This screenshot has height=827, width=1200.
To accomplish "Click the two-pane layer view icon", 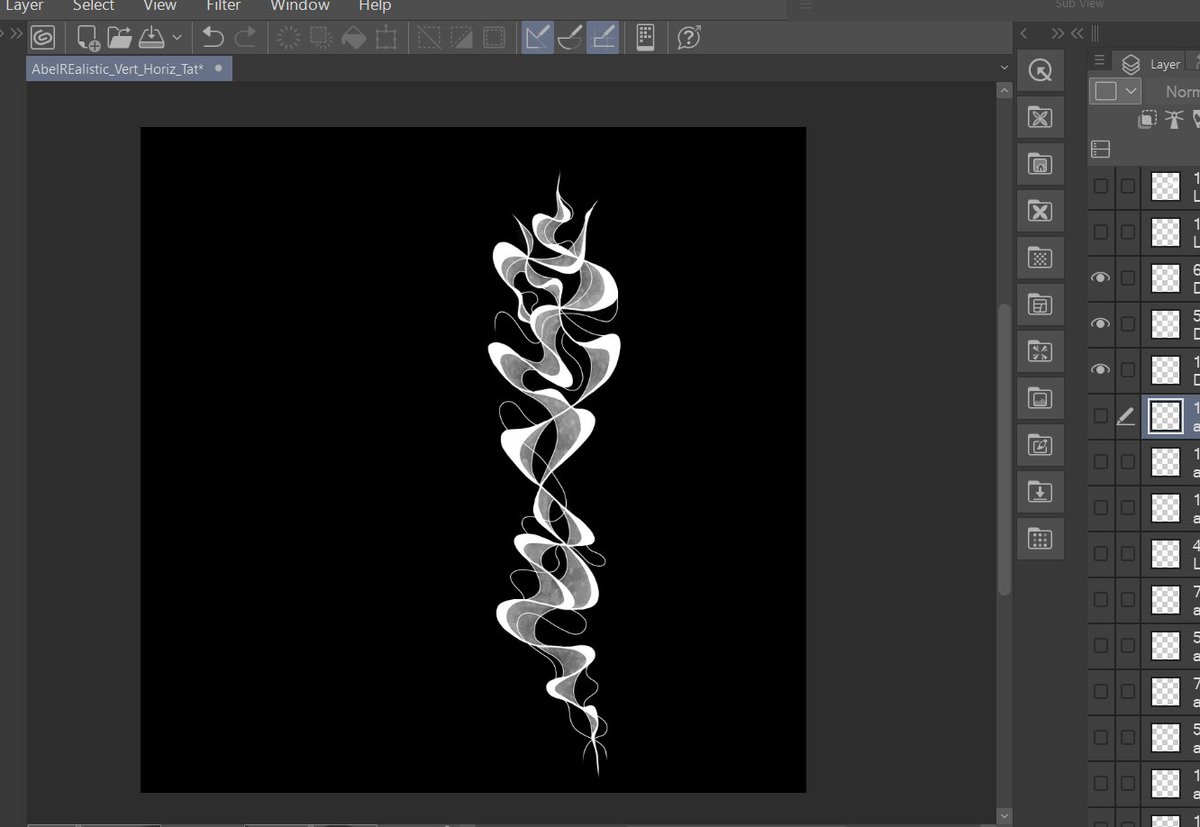I will [1101, 149].
